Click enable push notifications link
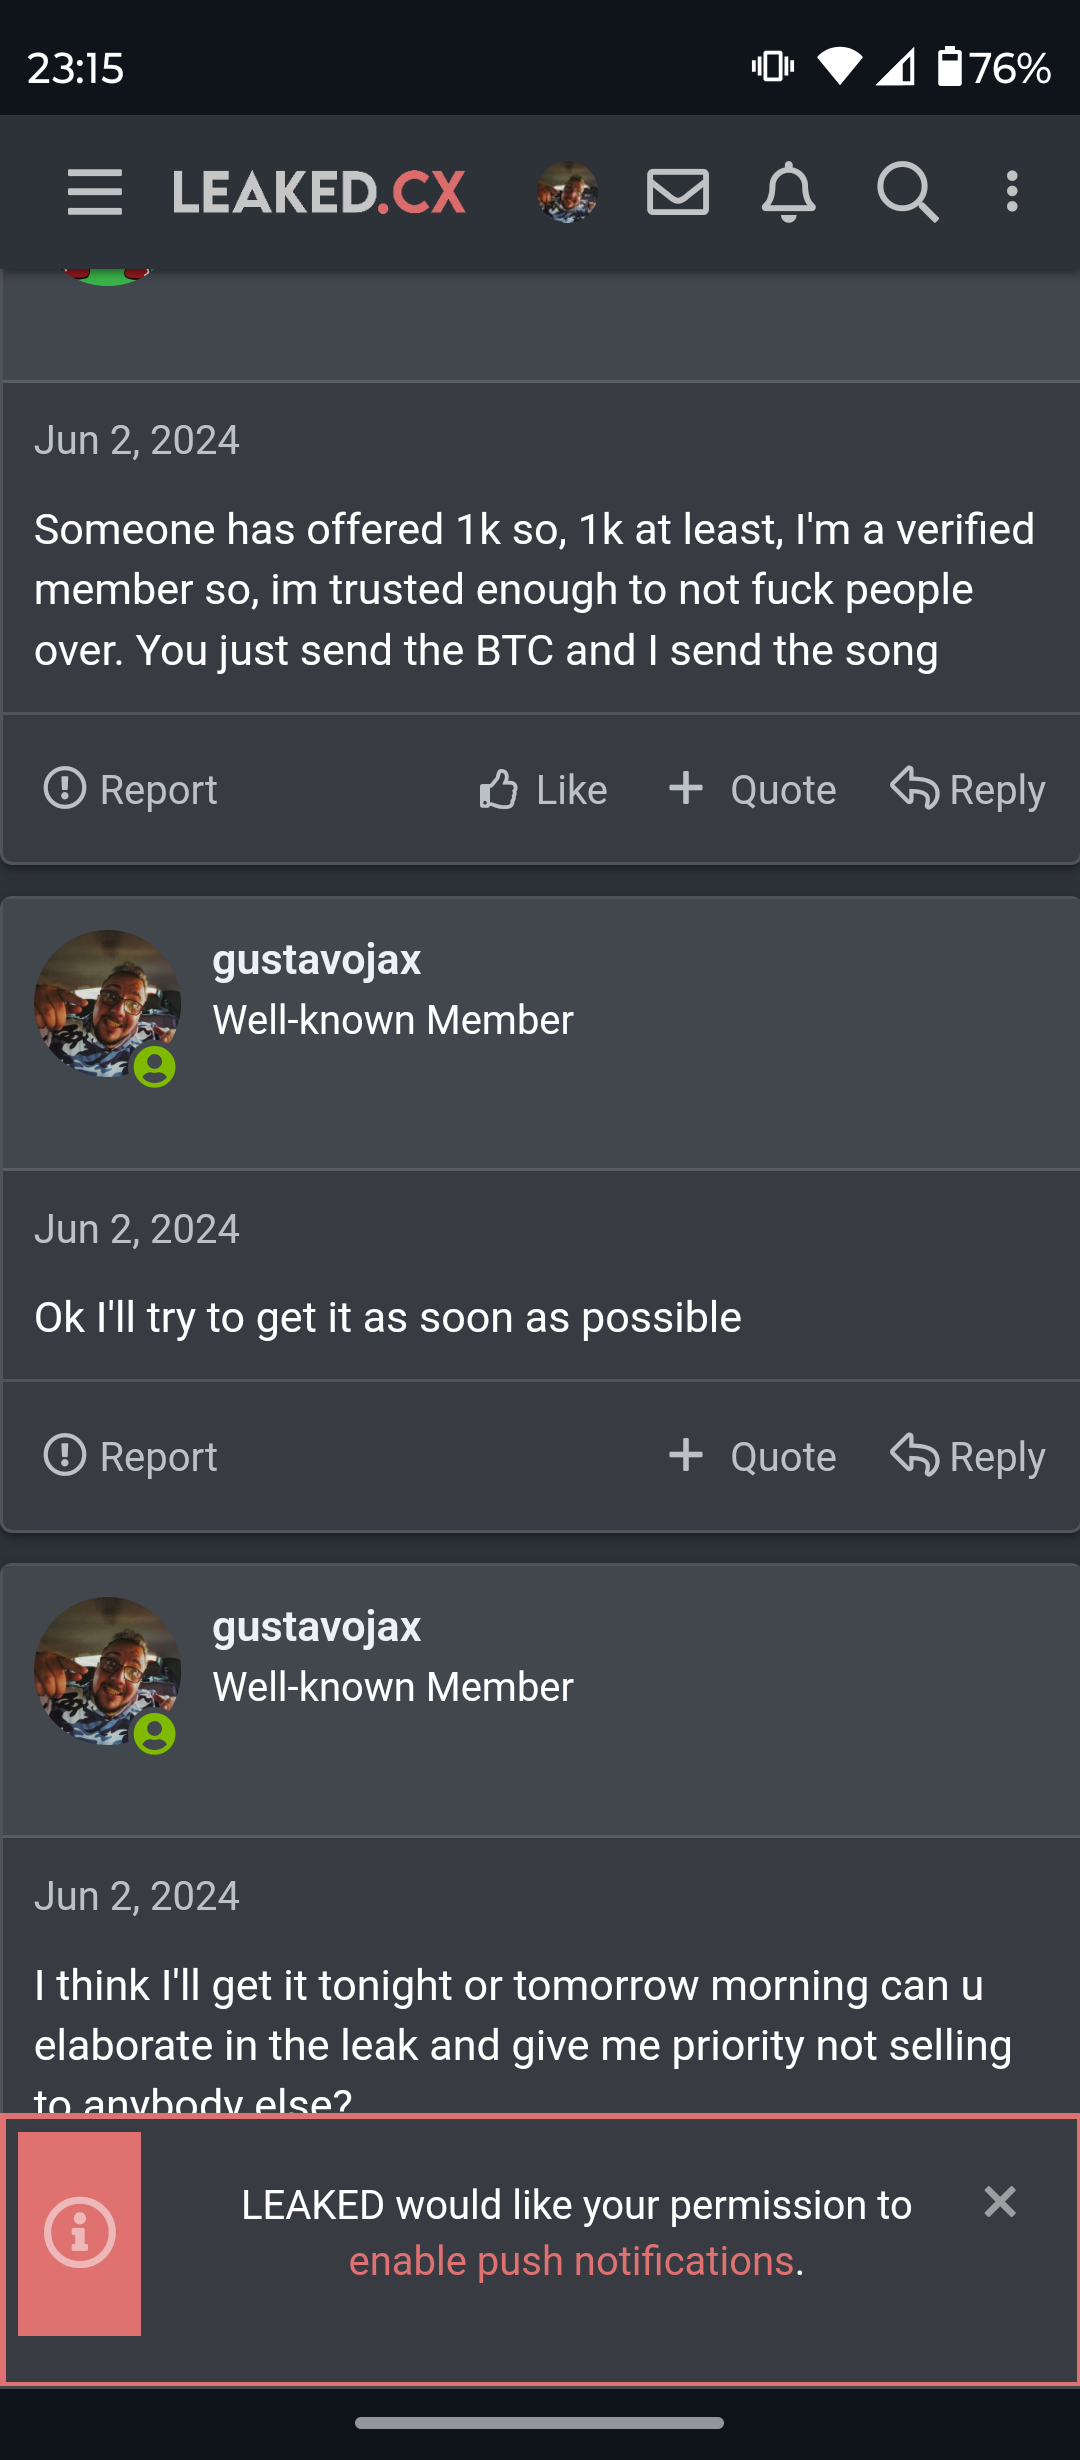Image resolution: width=1080 pixels, height=2460 pixels. [x=571, y=2262]
